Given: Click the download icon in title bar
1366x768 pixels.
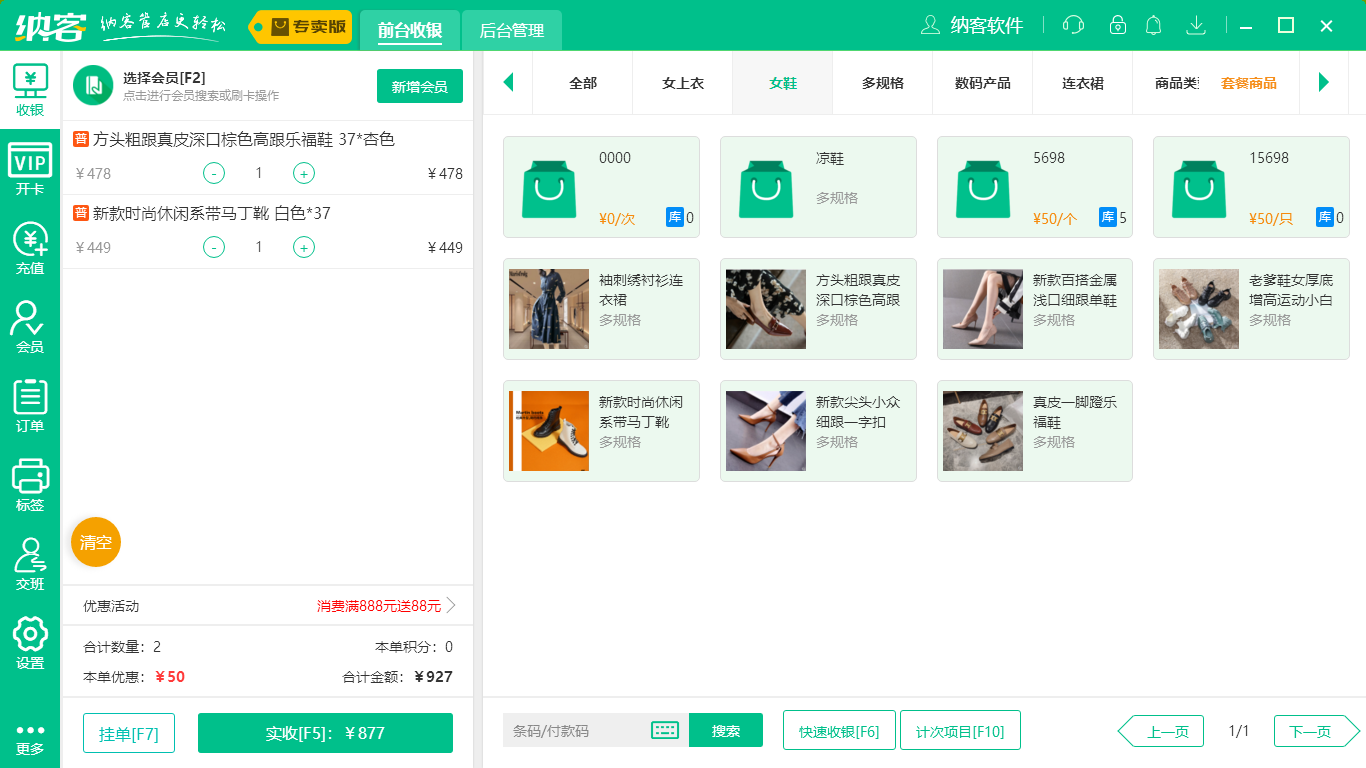Looking at the screenshot, I should [x=1196, y=25].
